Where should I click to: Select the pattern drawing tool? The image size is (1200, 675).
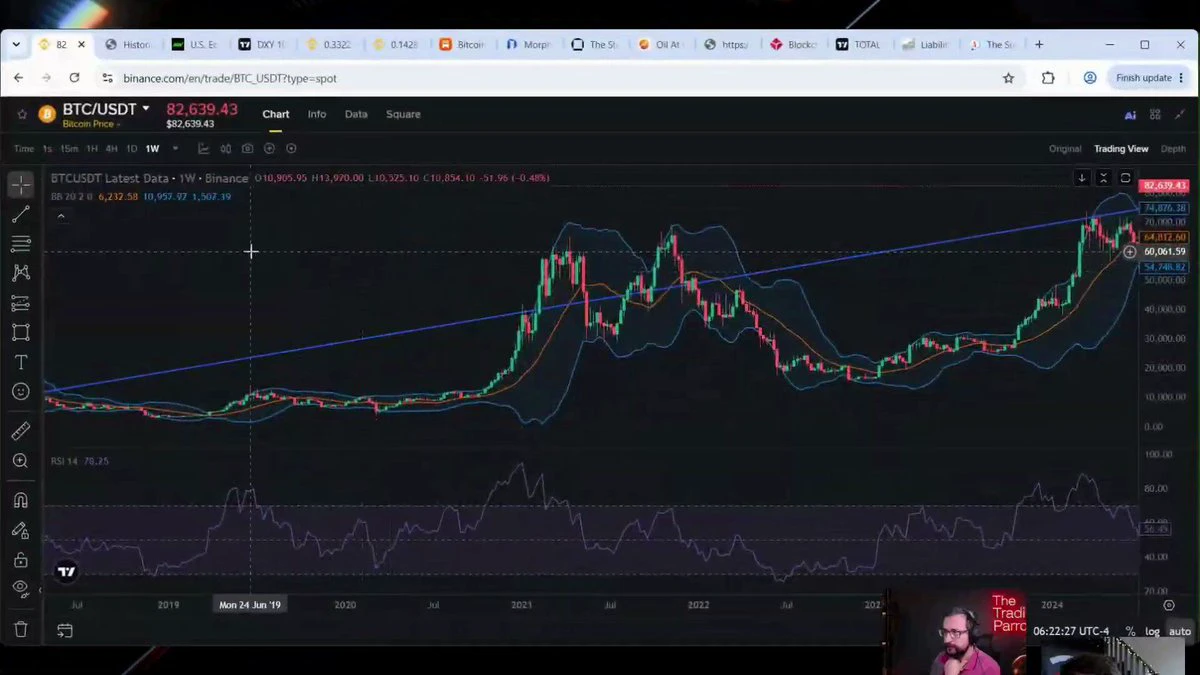point(20,272)
